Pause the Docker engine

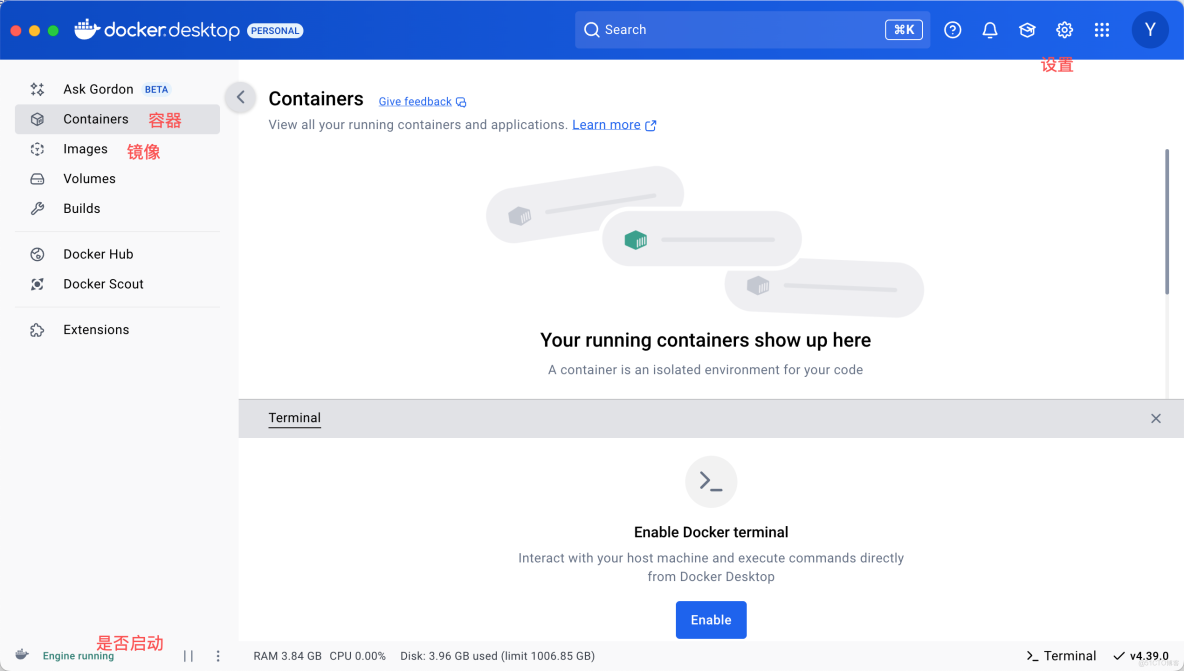188,656
